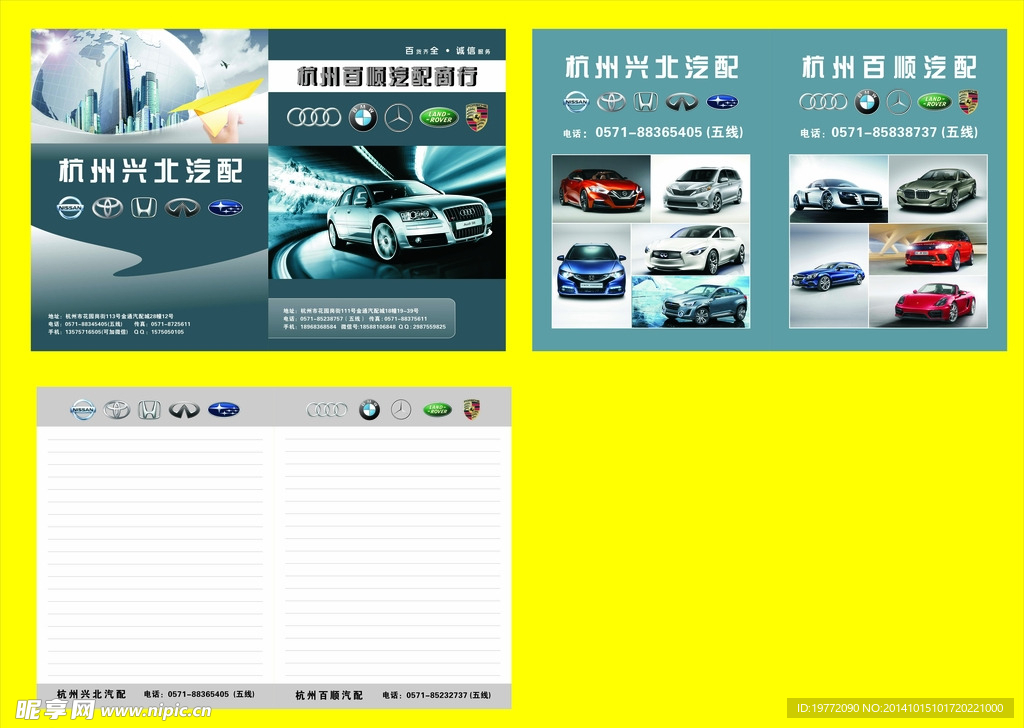The image size is (1024, 728).
Task: Pick the Infiniti logo on the lined notepad header
Action: click(x=184, y=409)
